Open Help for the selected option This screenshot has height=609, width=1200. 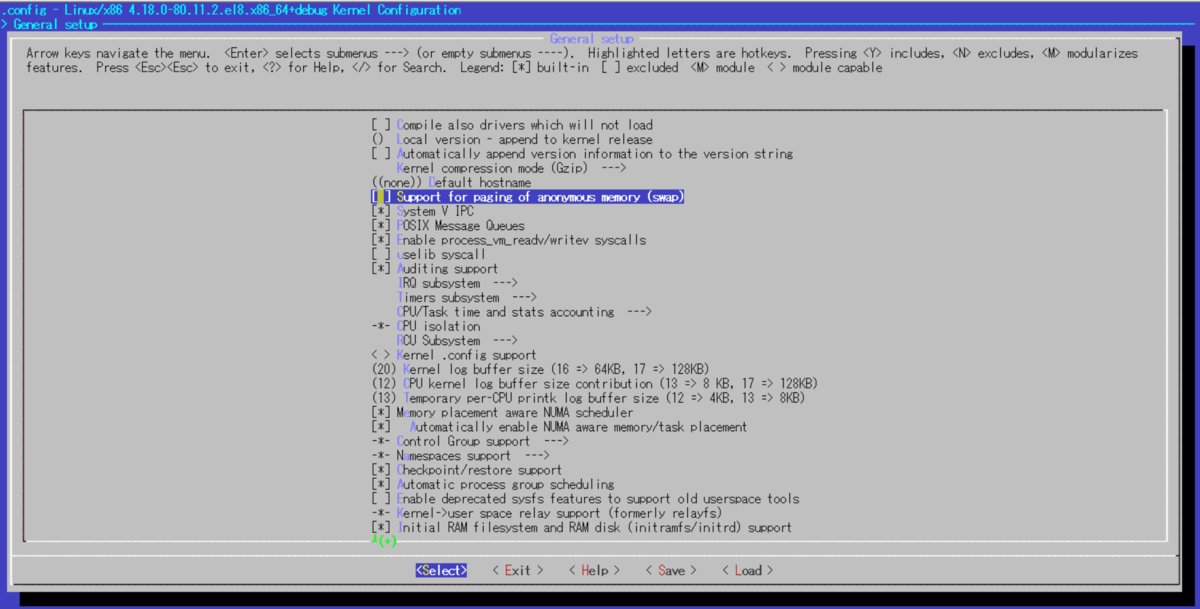[594, 571]
